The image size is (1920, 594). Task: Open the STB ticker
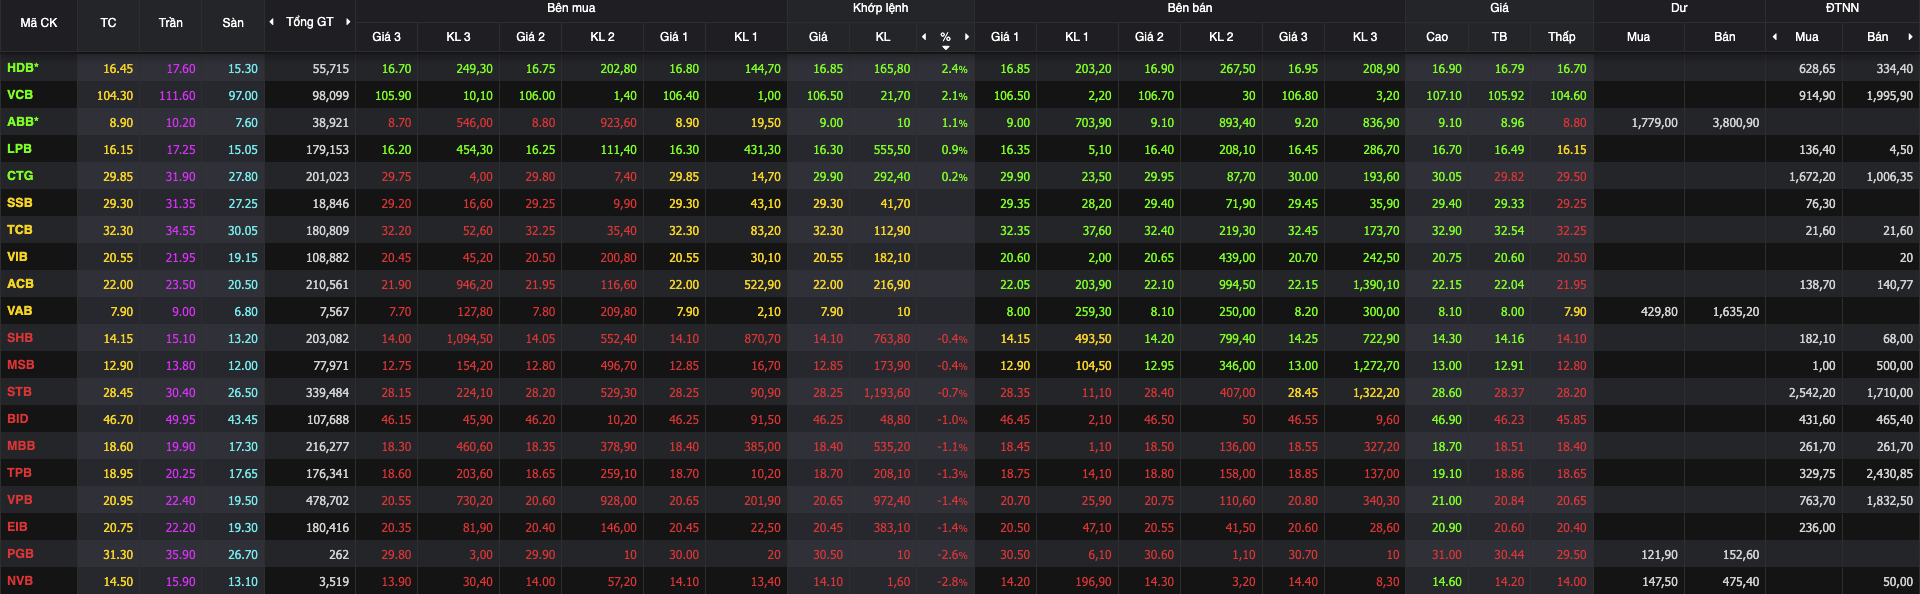[20, 392]
